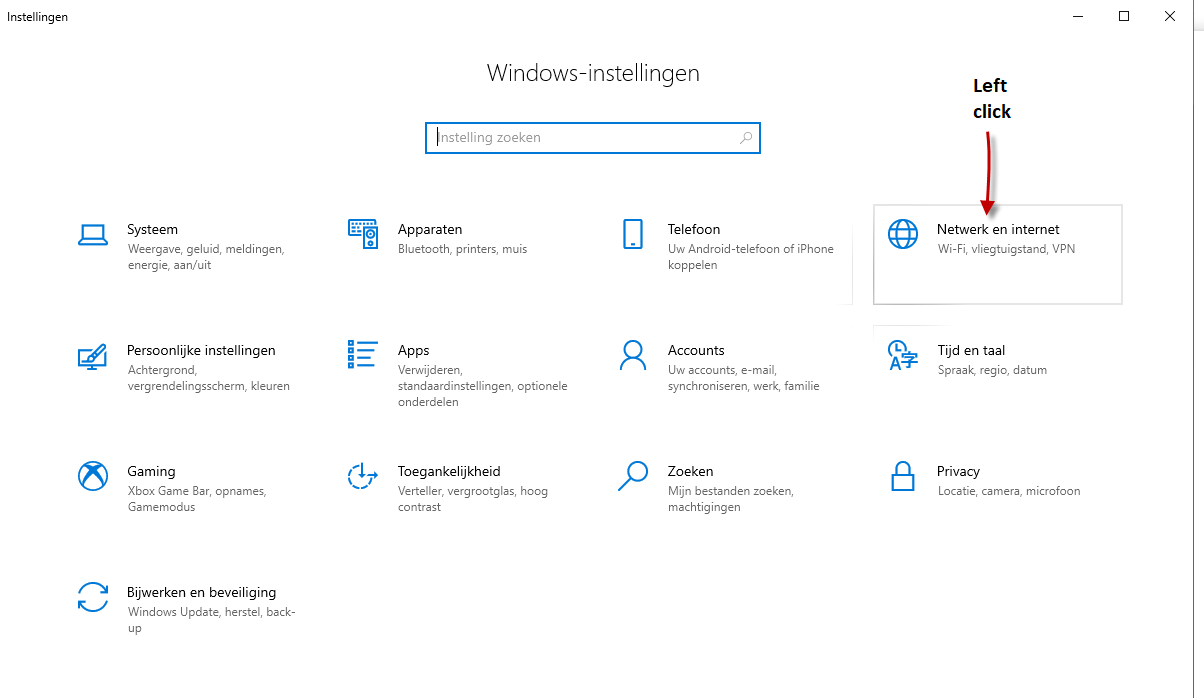
Task: Open 'Netwerk en internet' title
Action: [998, 229]
